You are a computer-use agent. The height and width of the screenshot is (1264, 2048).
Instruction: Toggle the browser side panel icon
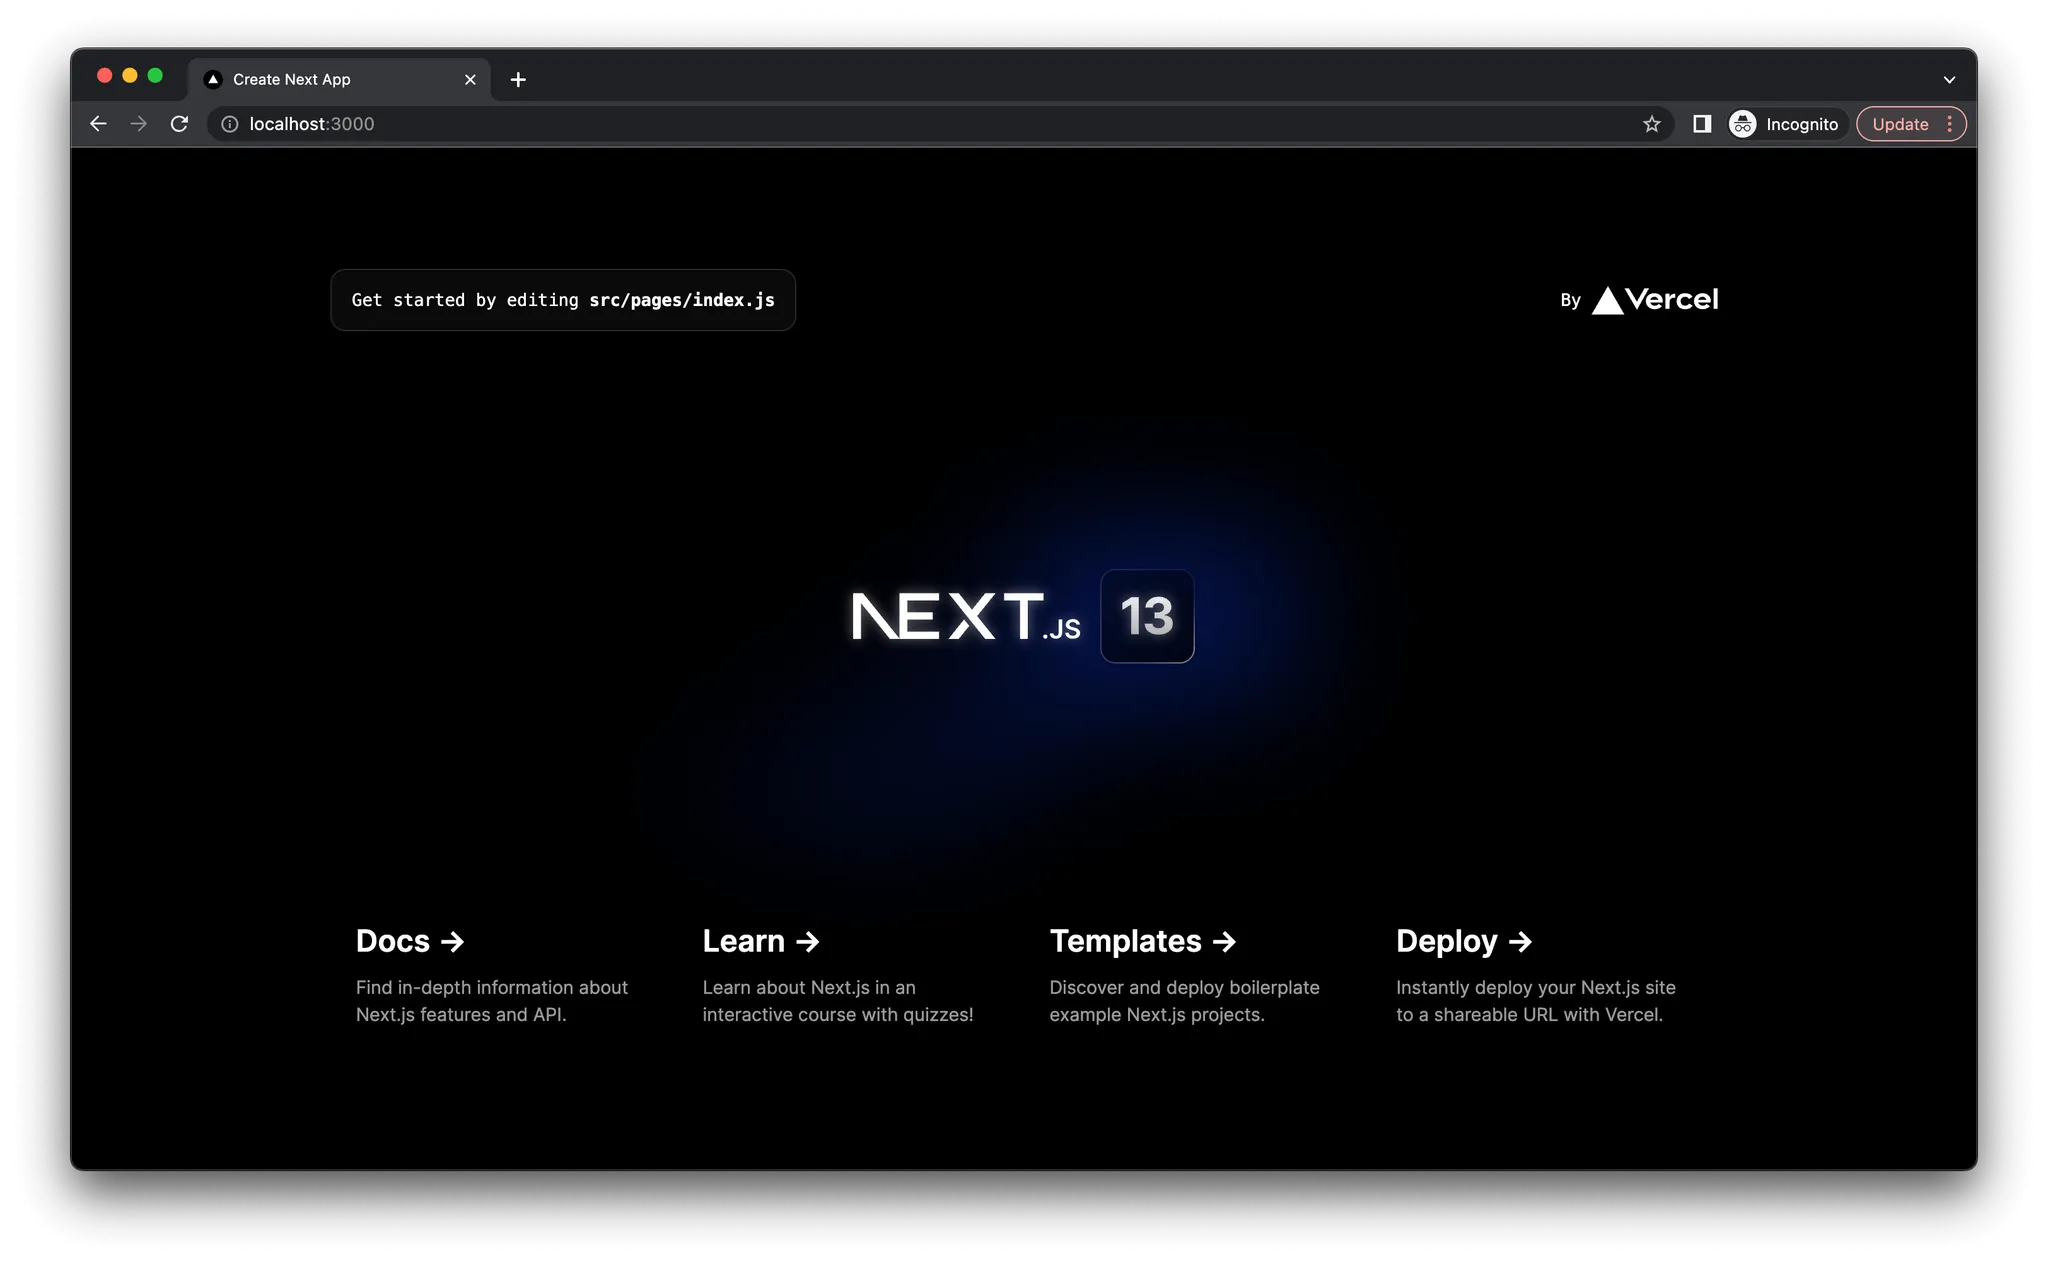pyautogui.click(x=1702, y=124)
